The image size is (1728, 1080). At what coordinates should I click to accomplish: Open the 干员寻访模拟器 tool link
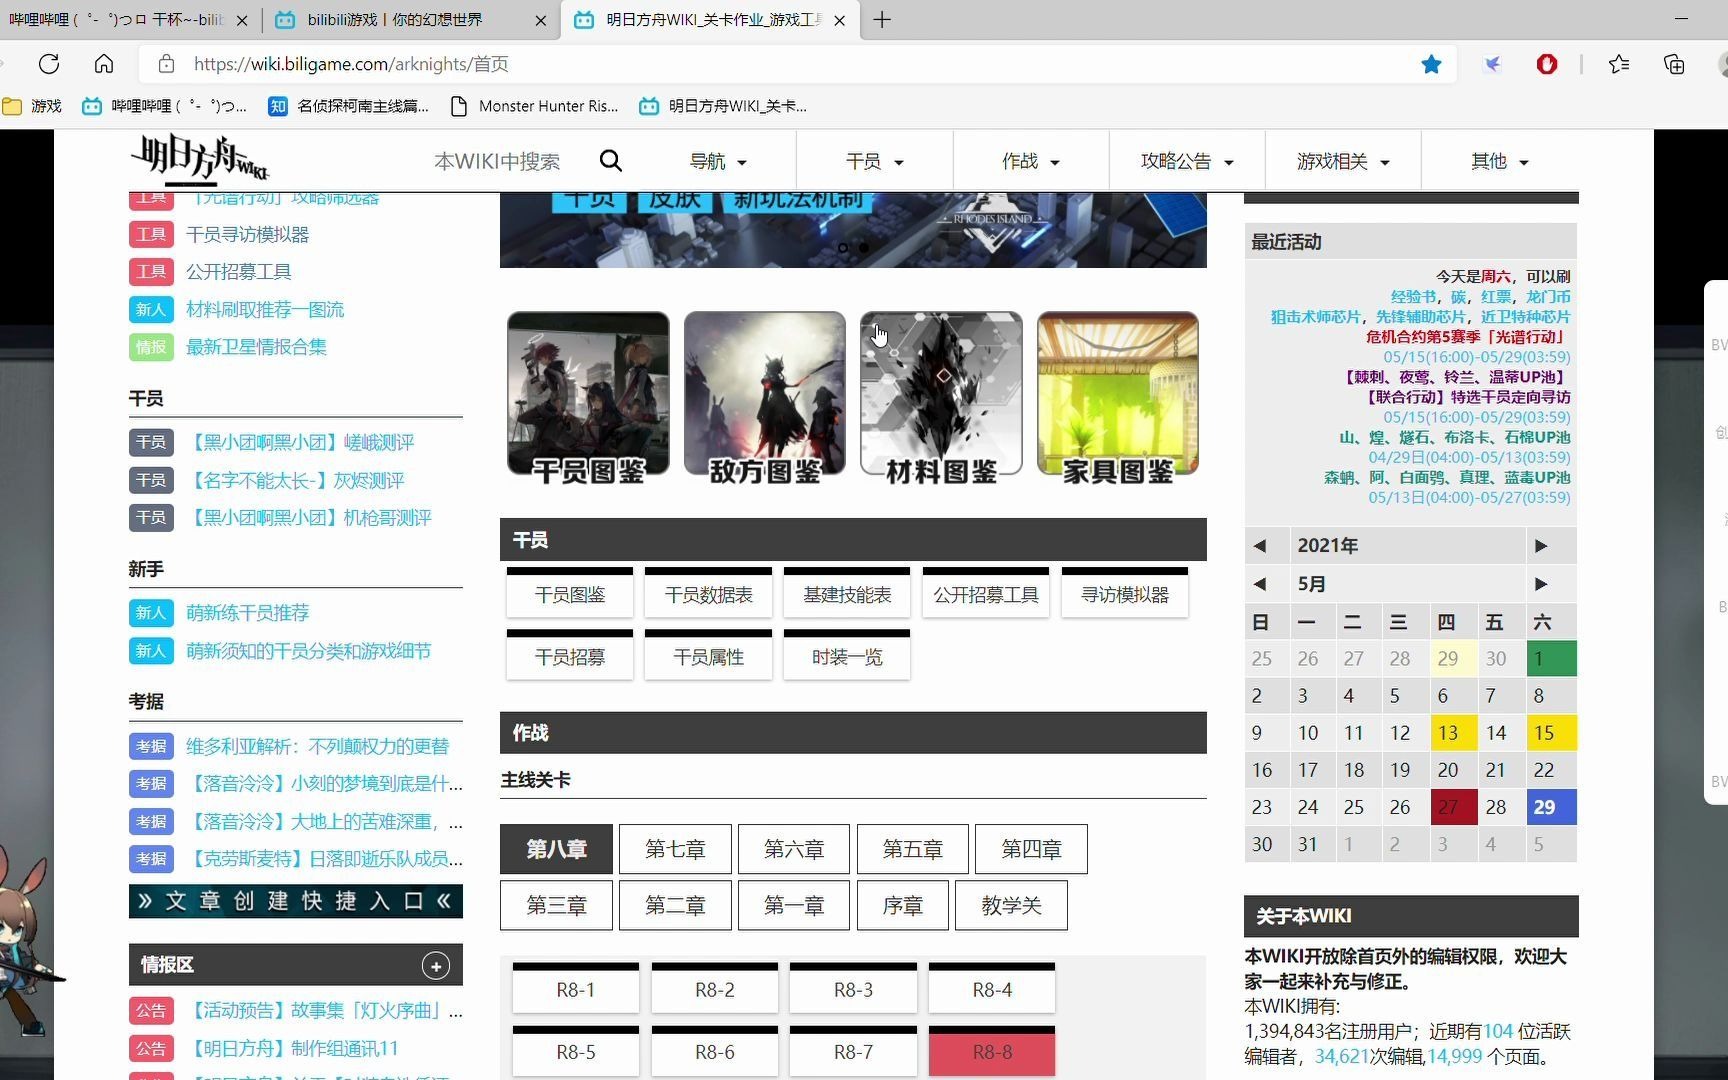(x=248, y=234)
